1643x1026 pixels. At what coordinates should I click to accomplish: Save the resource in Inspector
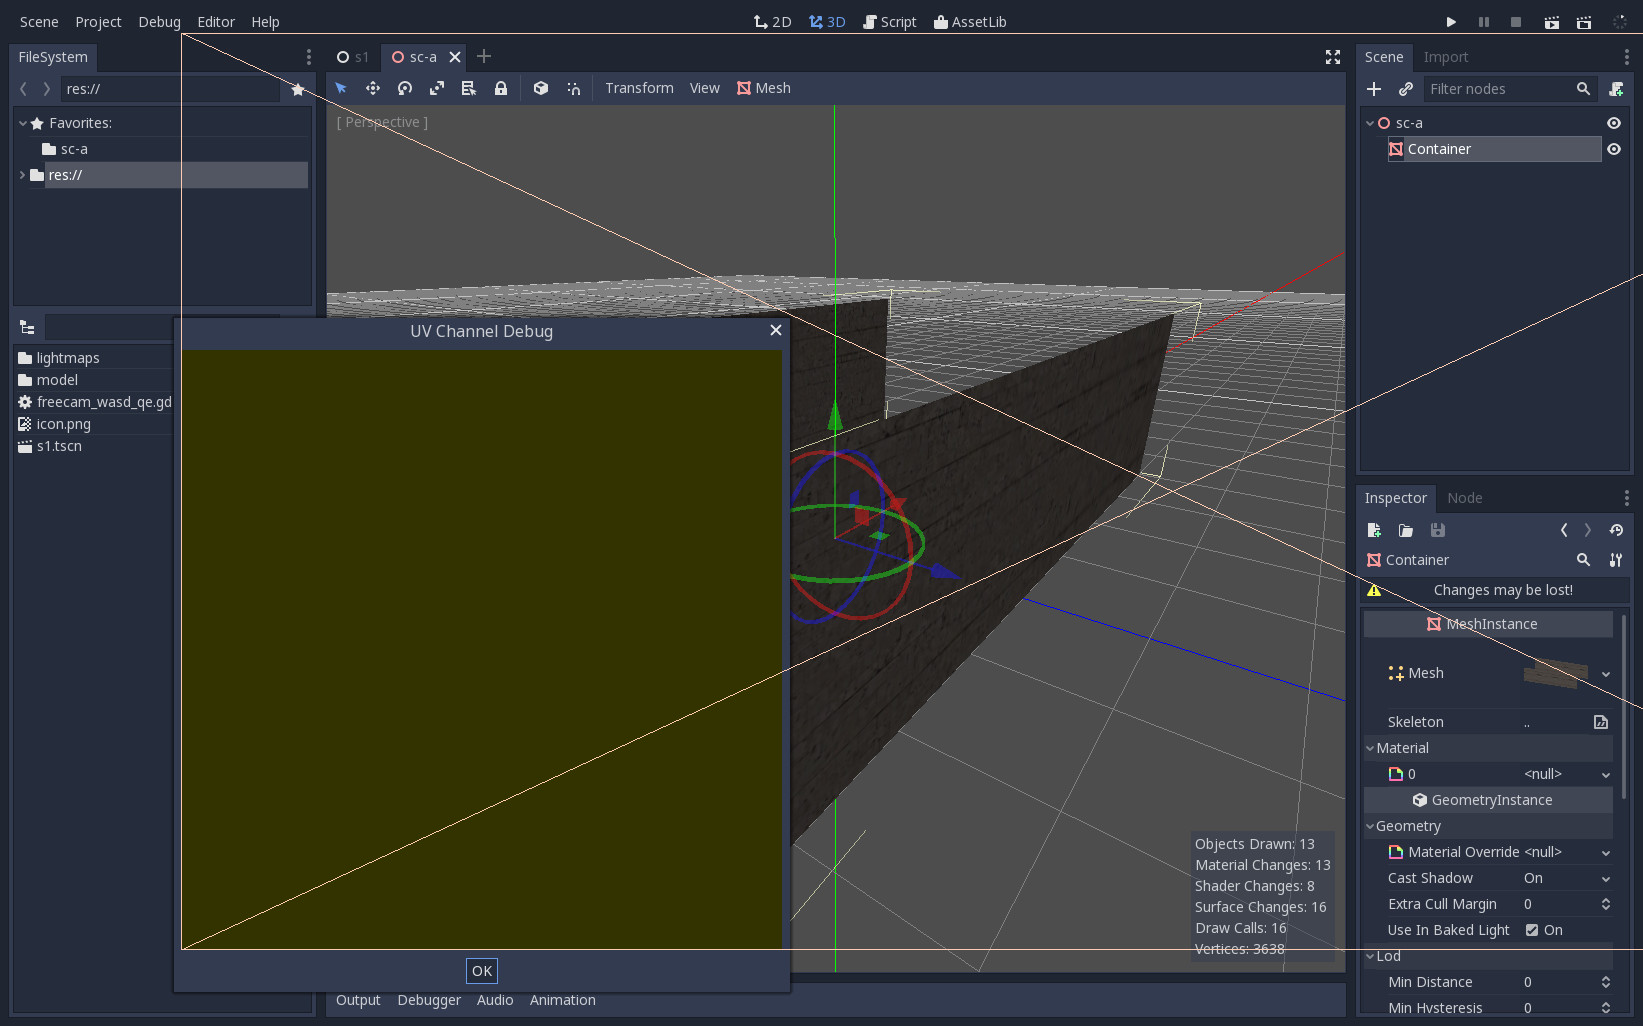tap(1438, 530)
